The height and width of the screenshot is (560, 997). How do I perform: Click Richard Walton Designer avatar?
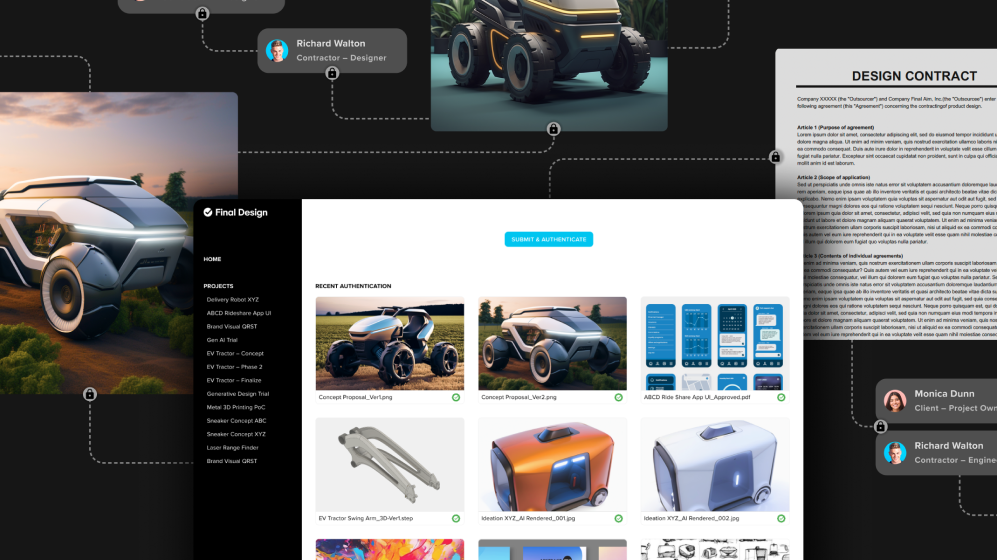pos(277,50)
